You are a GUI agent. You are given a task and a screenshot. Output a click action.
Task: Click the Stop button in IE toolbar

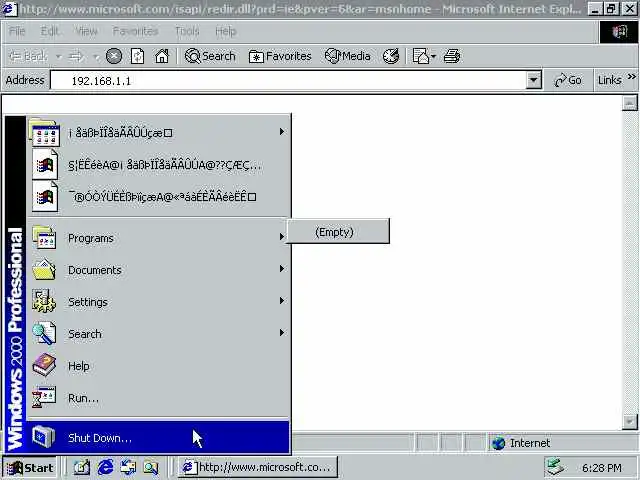pos(114,56)
